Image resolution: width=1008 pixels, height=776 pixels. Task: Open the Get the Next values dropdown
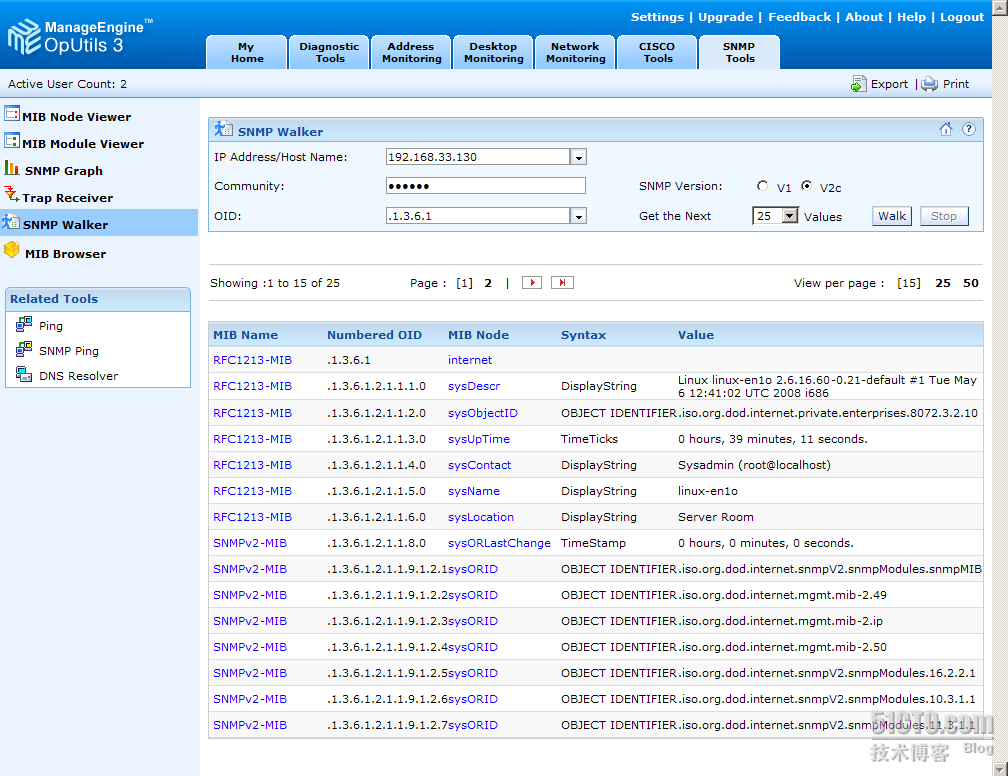click(789, 216)
